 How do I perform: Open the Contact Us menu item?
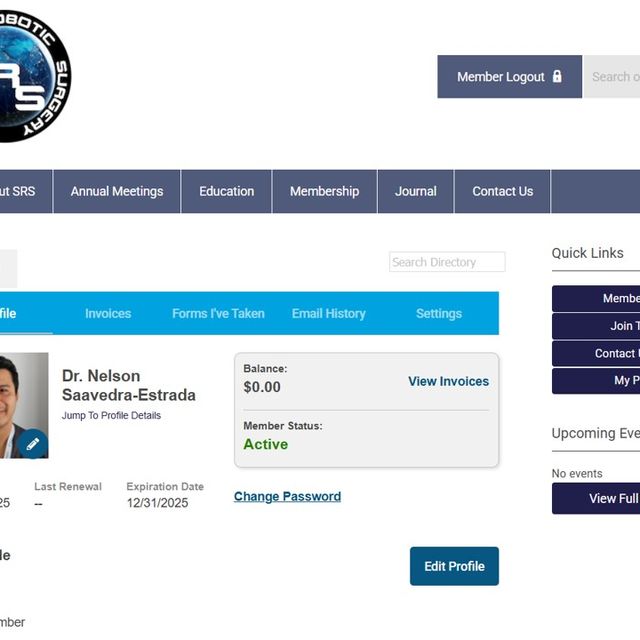502,192
